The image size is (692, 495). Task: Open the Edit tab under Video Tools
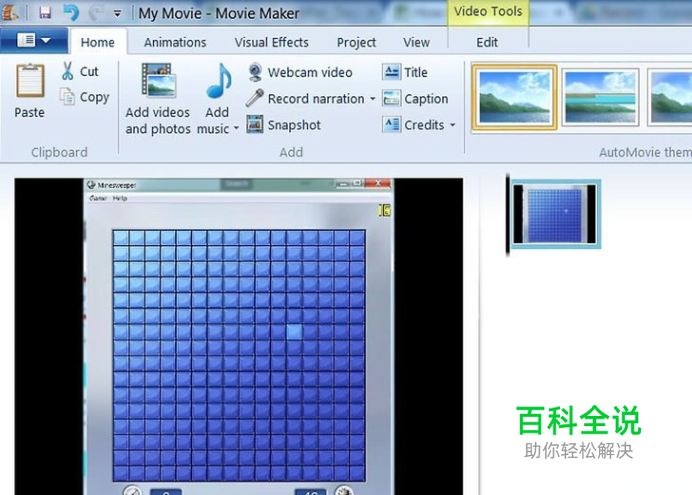(487, 42)
